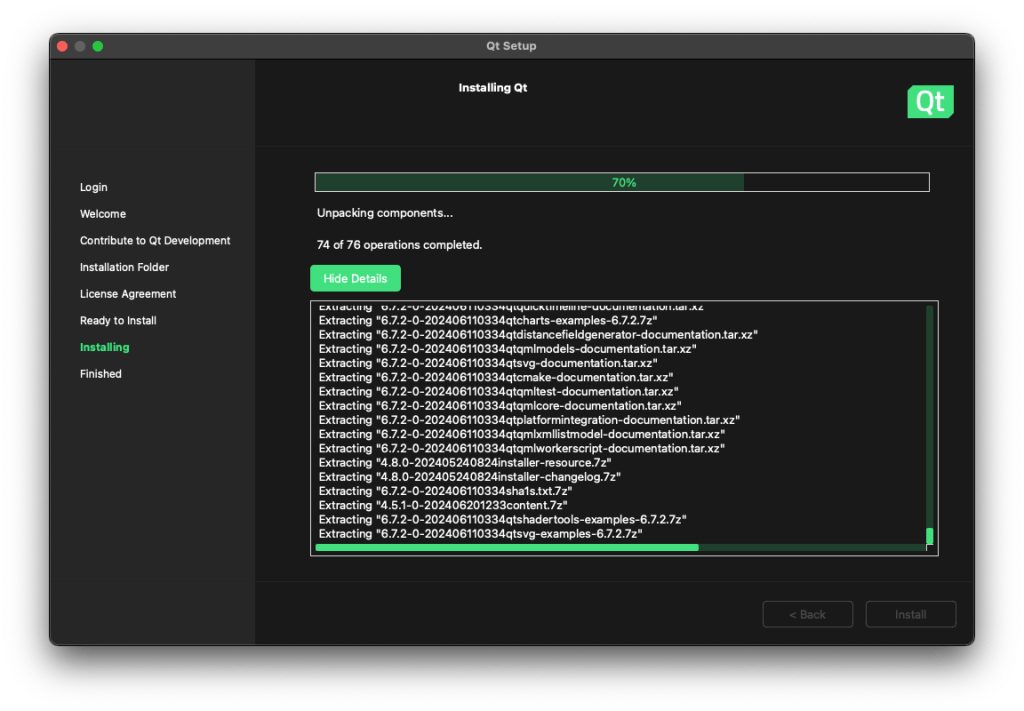The height and width of the screenshot is (711, 1024).
Task: Click the red close window button
Action: pyautogui.click(x=63, y=46)
